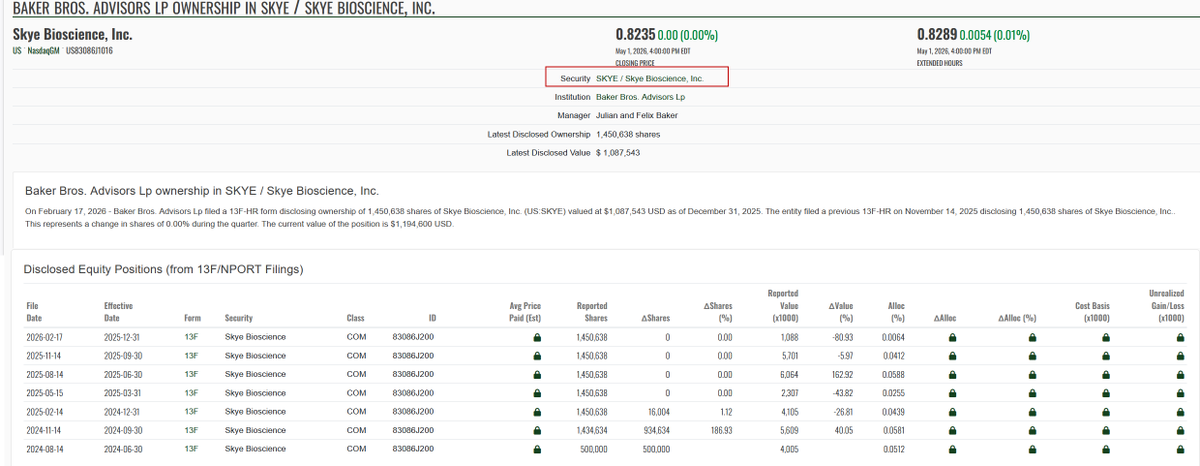Screen dimensions: 1200x466
Task: Sort by Class column header
Action: tap(355, 318)
